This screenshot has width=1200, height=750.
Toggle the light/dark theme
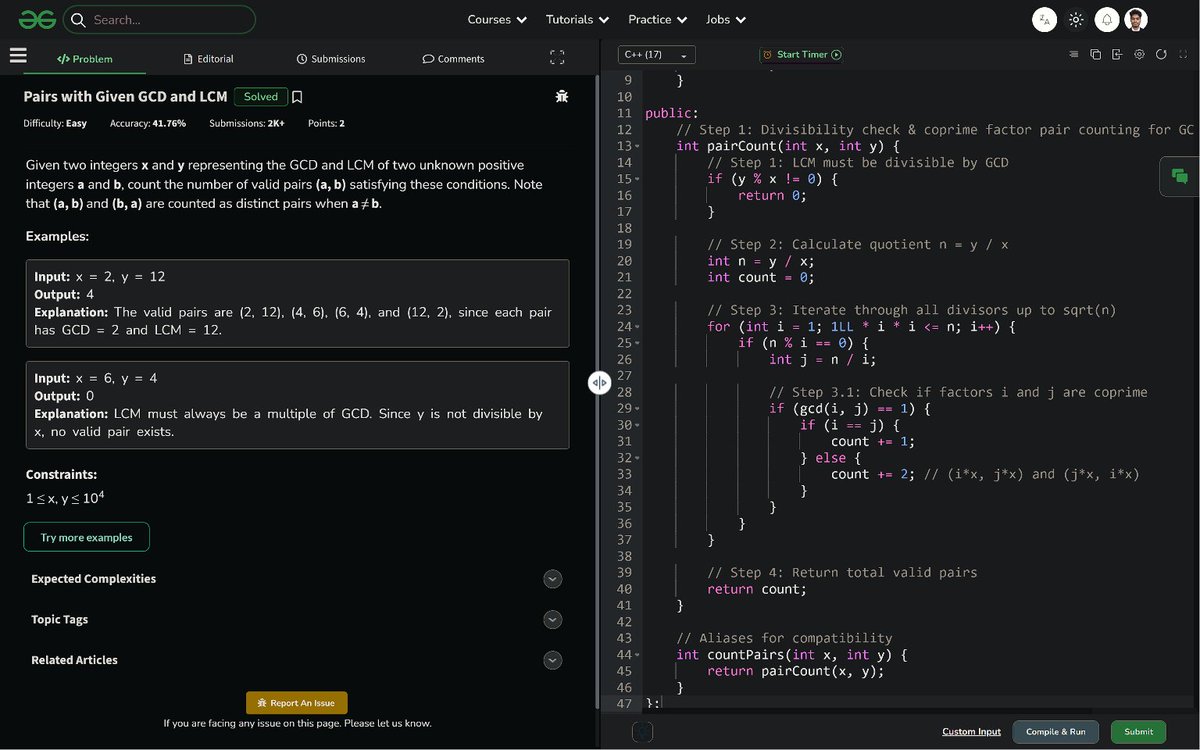pyautogui.click(x=1076, y=19)
